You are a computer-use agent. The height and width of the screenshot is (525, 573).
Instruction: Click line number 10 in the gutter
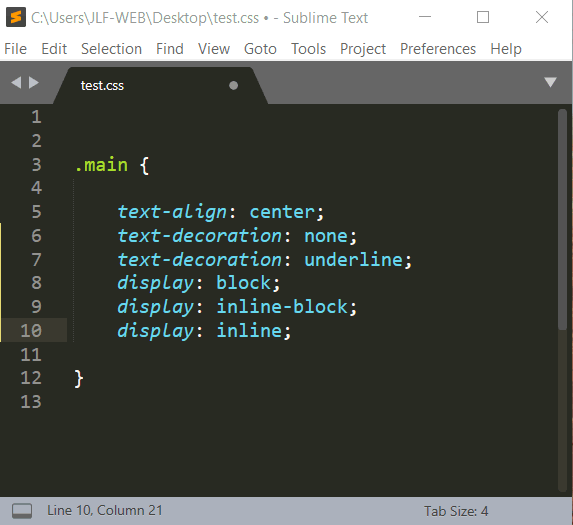(31, 331)
